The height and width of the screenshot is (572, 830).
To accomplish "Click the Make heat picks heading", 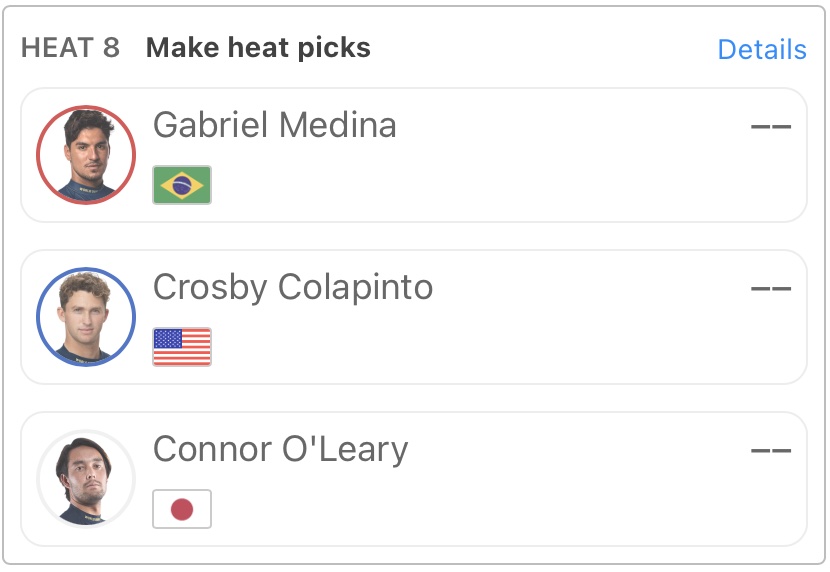I will [x=258, y=48].
